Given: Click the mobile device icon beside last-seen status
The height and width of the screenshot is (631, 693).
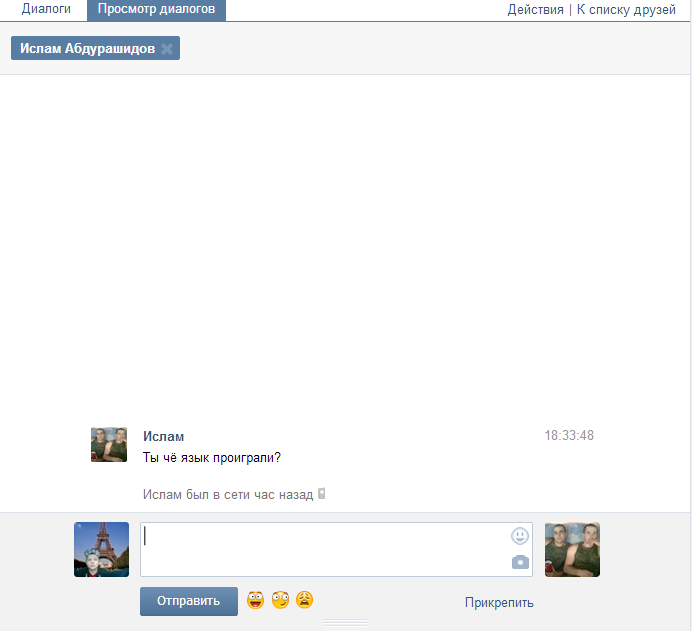Looking at the screenshot, I should (322, 494).
